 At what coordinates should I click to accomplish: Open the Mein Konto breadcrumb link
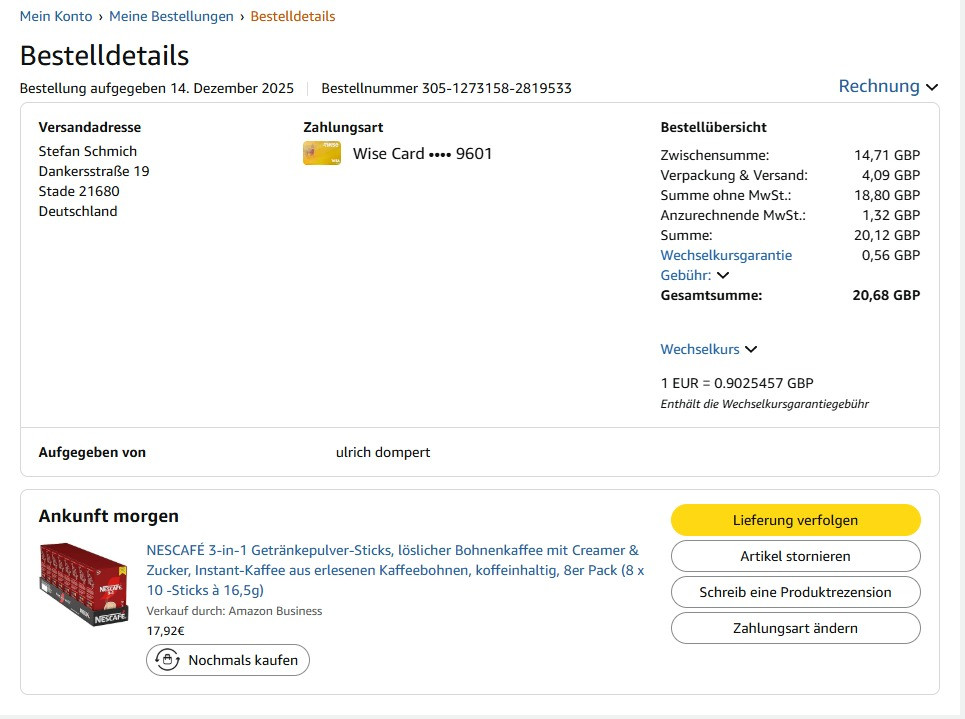(x=56, y=17)
